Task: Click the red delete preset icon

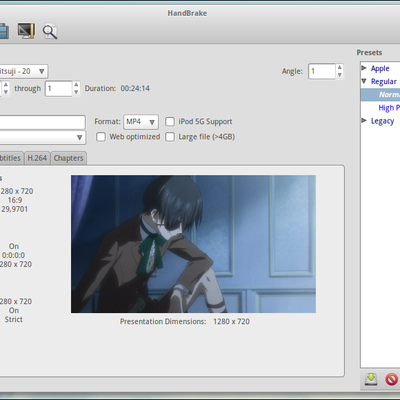Action: pyautogui.click(x=391, y=379)
